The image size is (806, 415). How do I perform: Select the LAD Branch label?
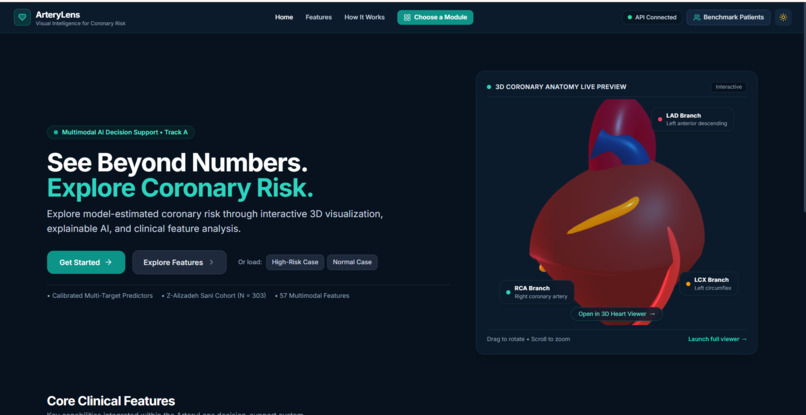pyautogui.click(x=692, y=119)
